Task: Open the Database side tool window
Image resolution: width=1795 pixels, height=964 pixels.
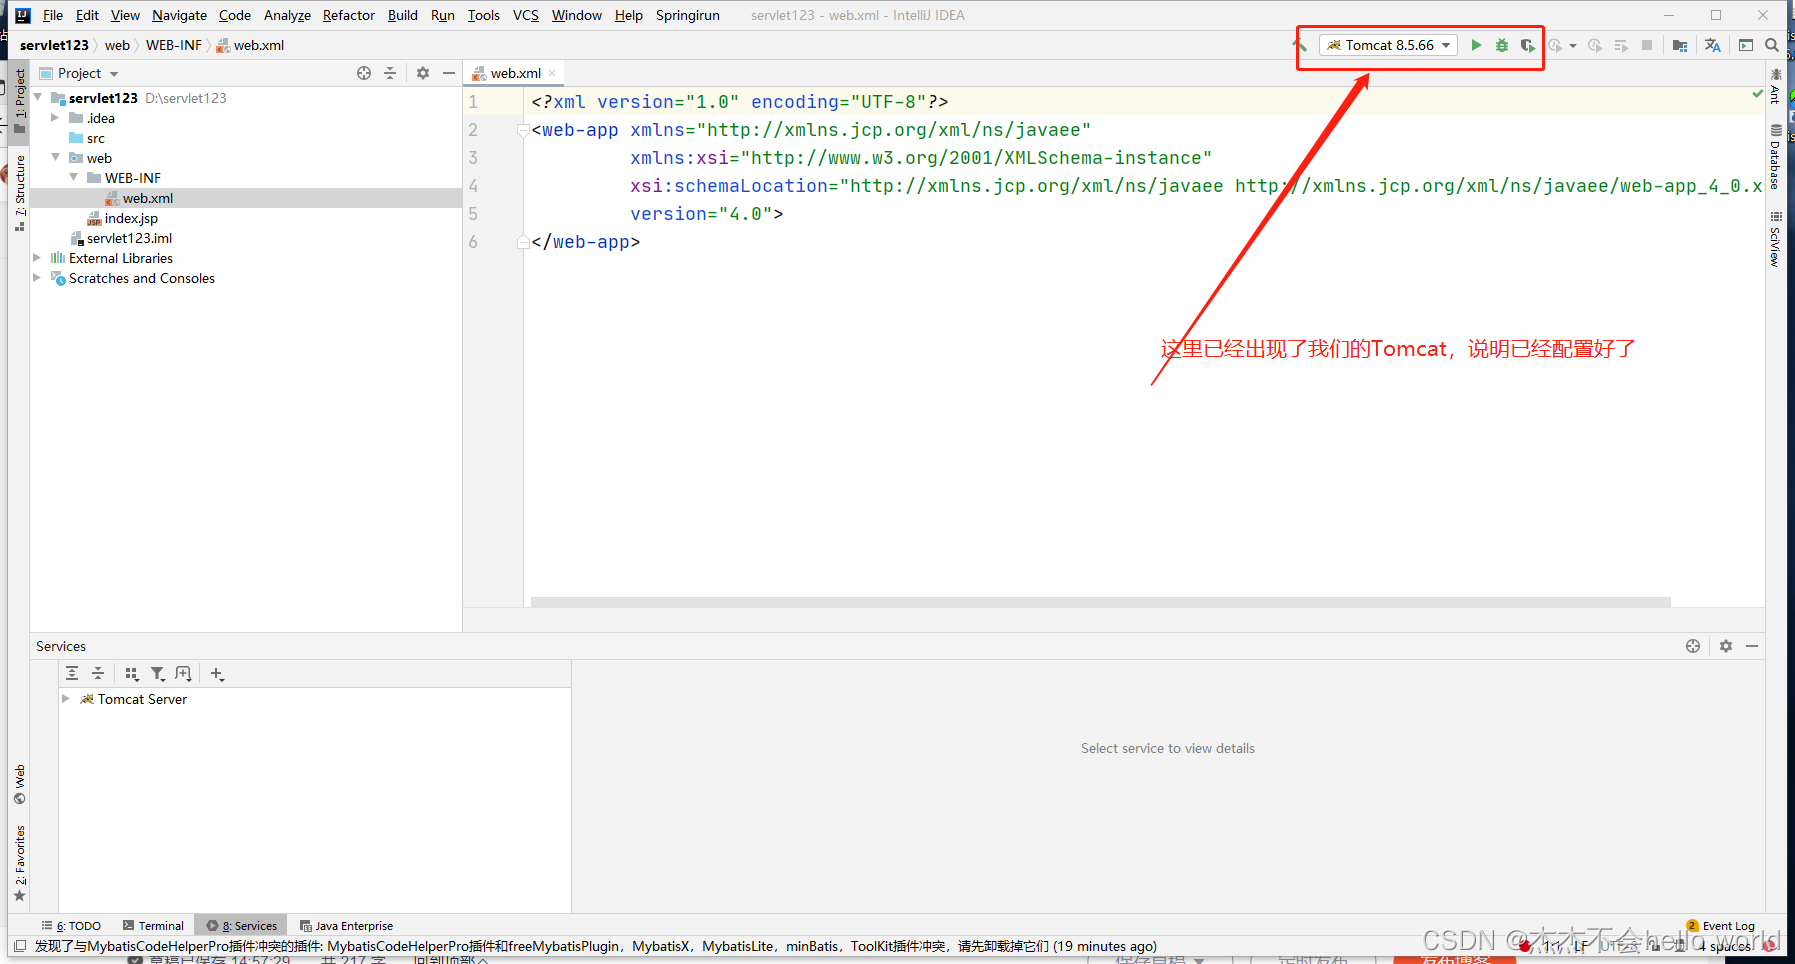Action: 1775,157
